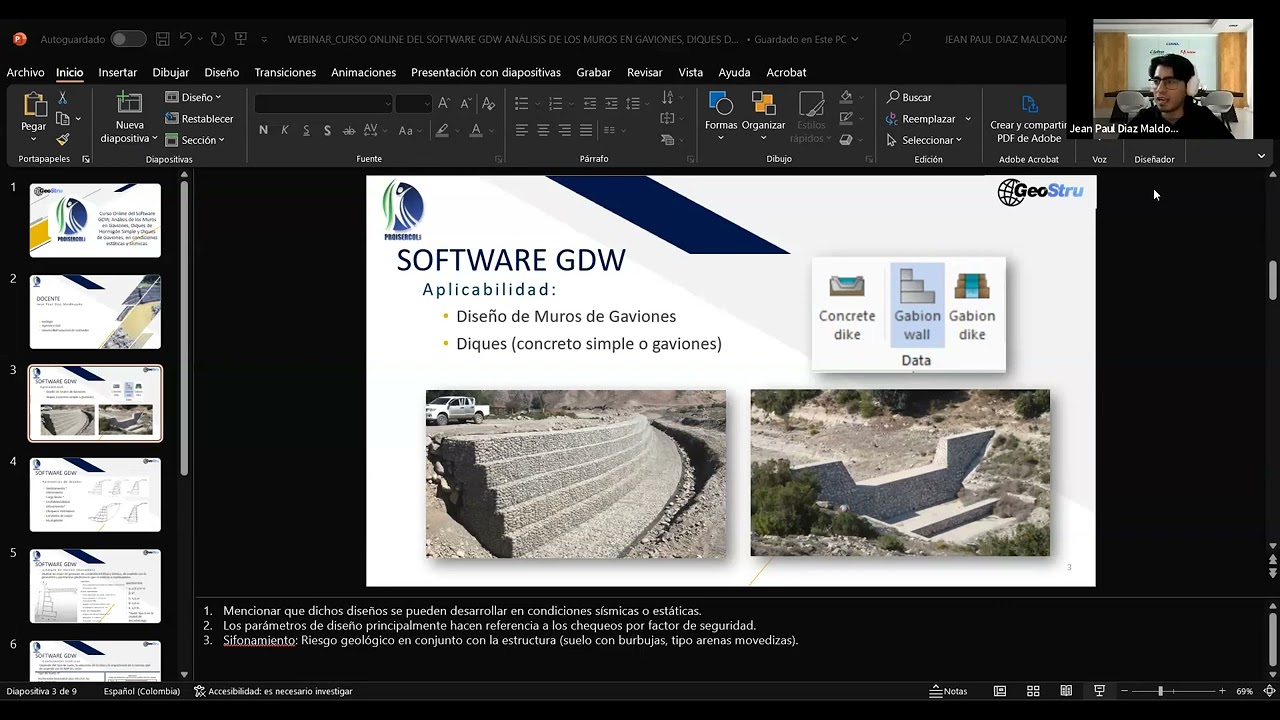Open the Organizar dropdown
Viewport: 1280px width, 720px height.
[x=763, y=116]
